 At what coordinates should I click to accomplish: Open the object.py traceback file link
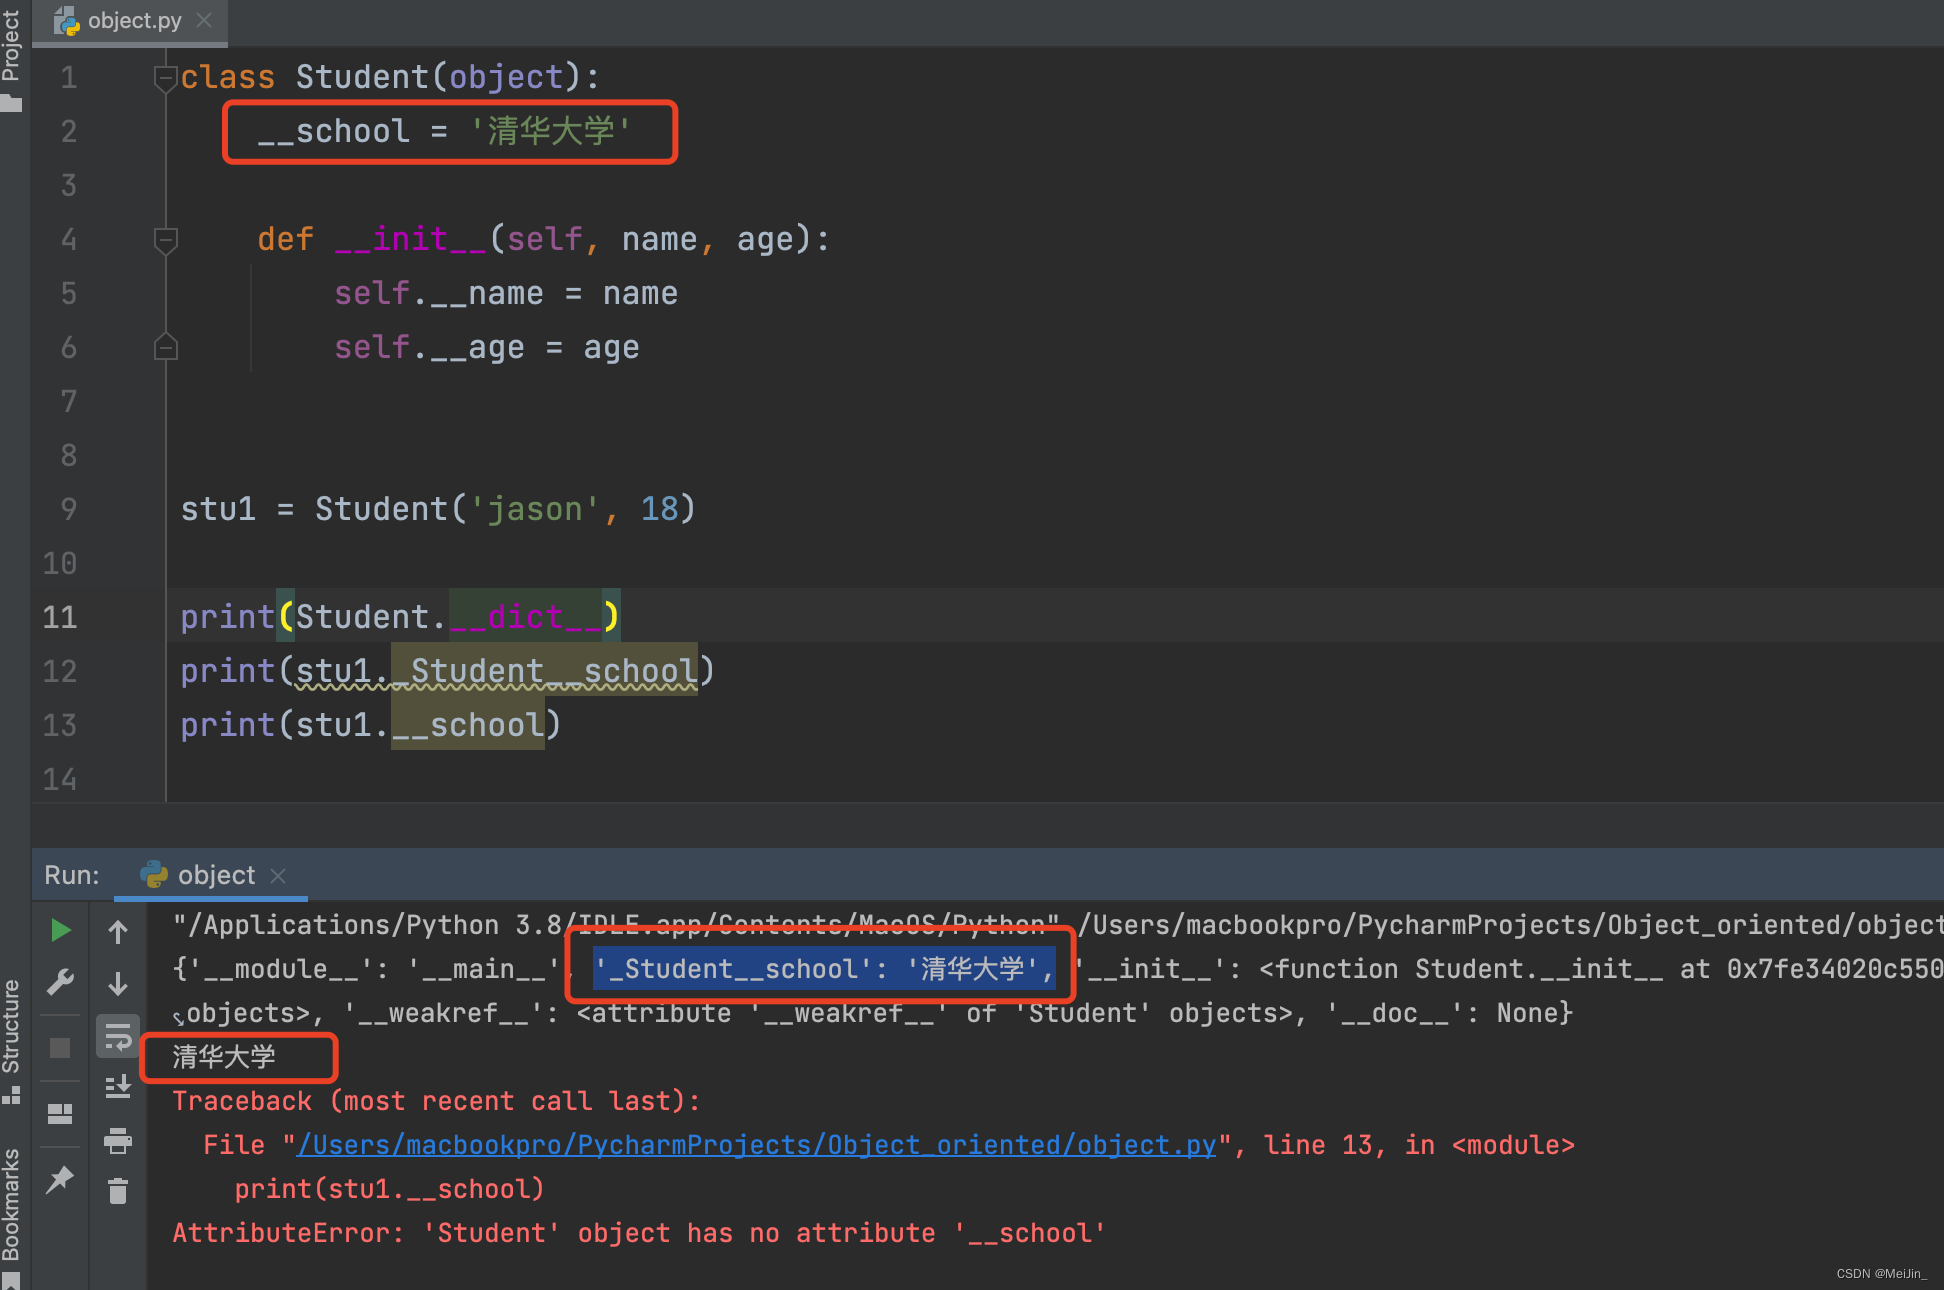756,1145
